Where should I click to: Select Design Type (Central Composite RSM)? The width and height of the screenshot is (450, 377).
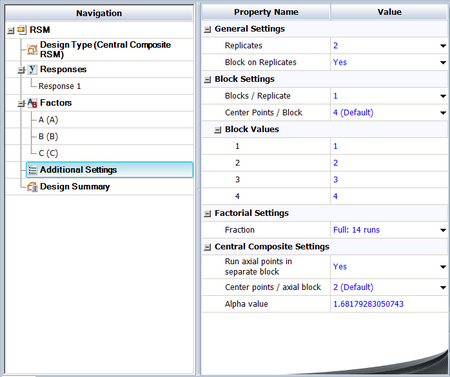coord(105,49)
